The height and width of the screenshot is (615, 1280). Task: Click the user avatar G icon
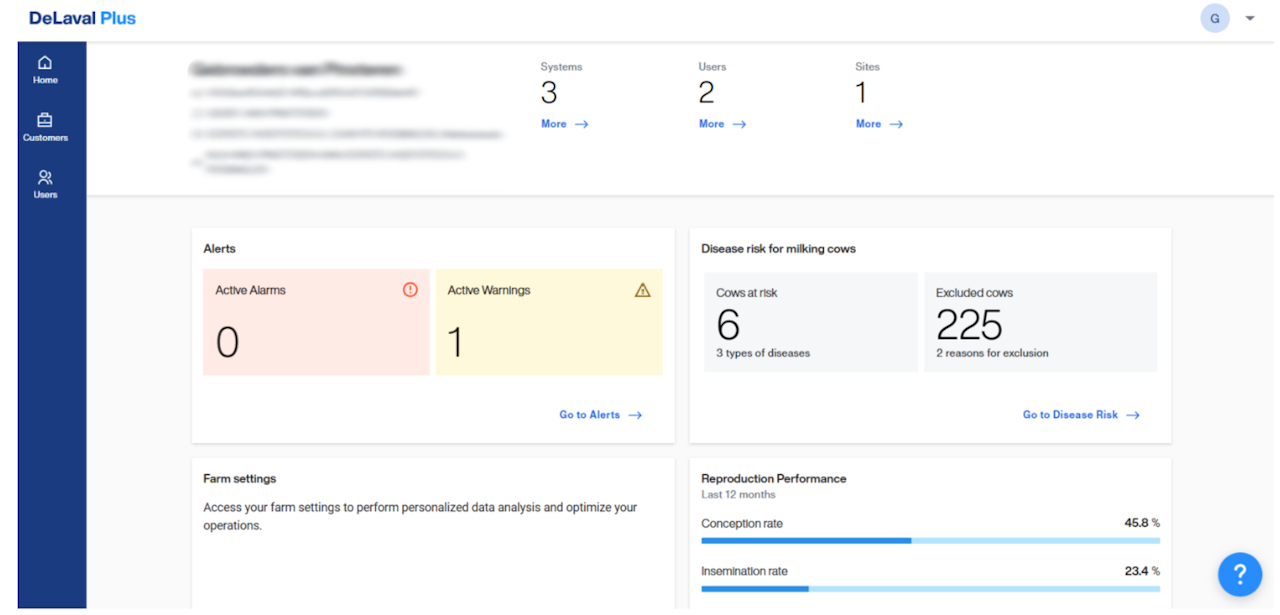click(1215, 18)
